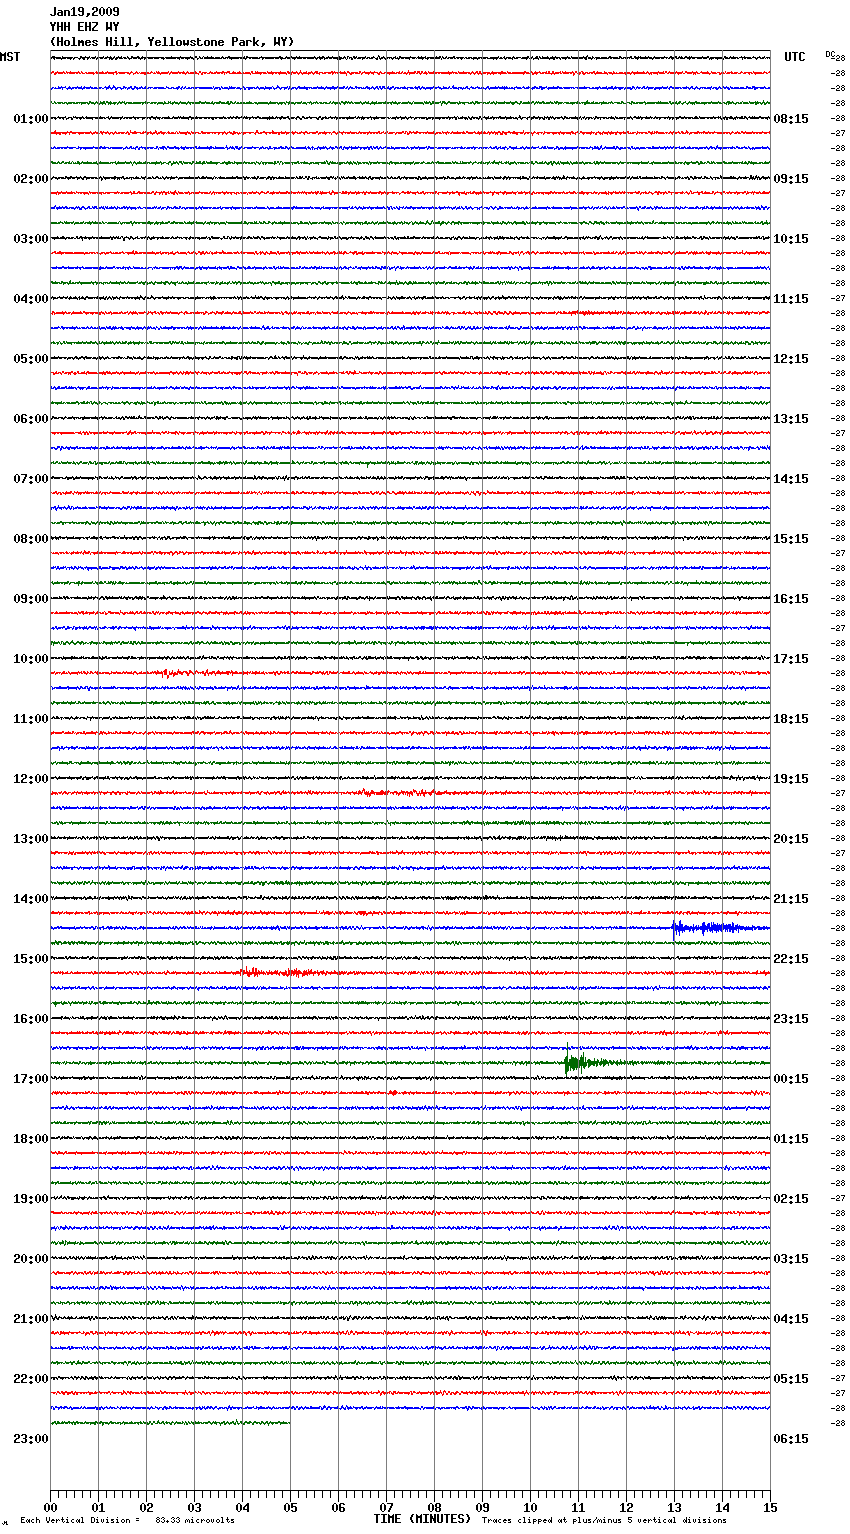850x1534 pixels.
Task: Select the 14:00 MST hour label
Action: tap(31, 899)
